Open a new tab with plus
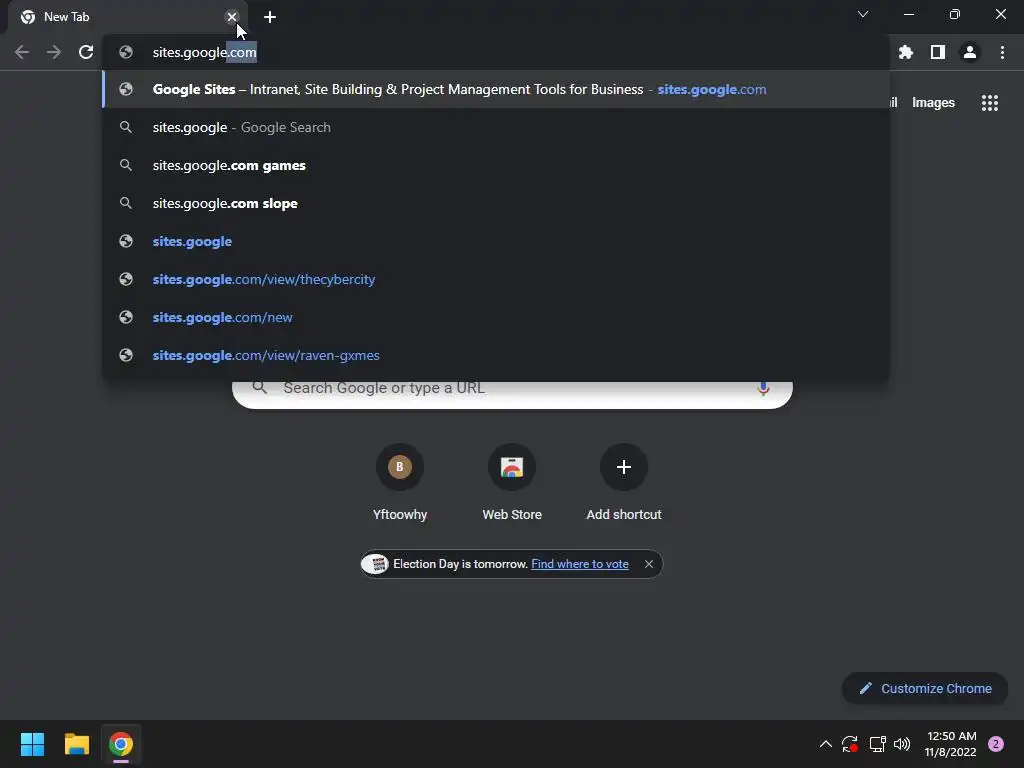The image size is (1024, 768). (270, 17)
